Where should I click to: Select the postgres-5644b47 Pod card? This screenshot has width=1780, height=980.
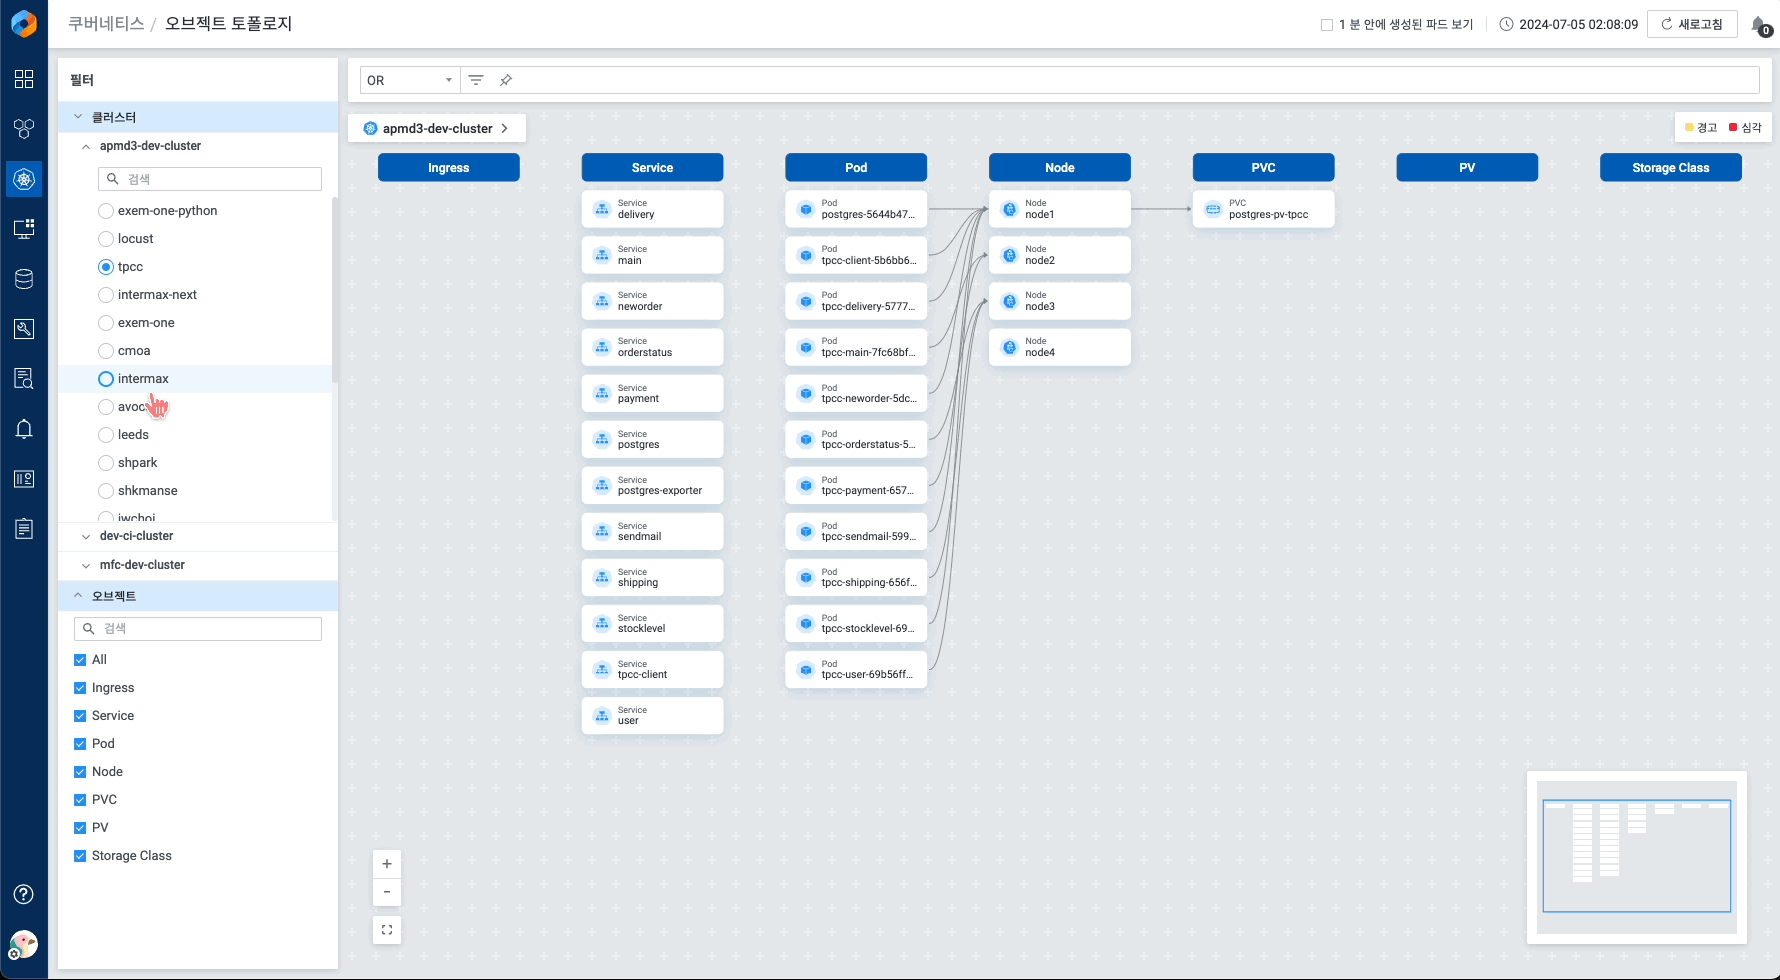pos(856,209)
